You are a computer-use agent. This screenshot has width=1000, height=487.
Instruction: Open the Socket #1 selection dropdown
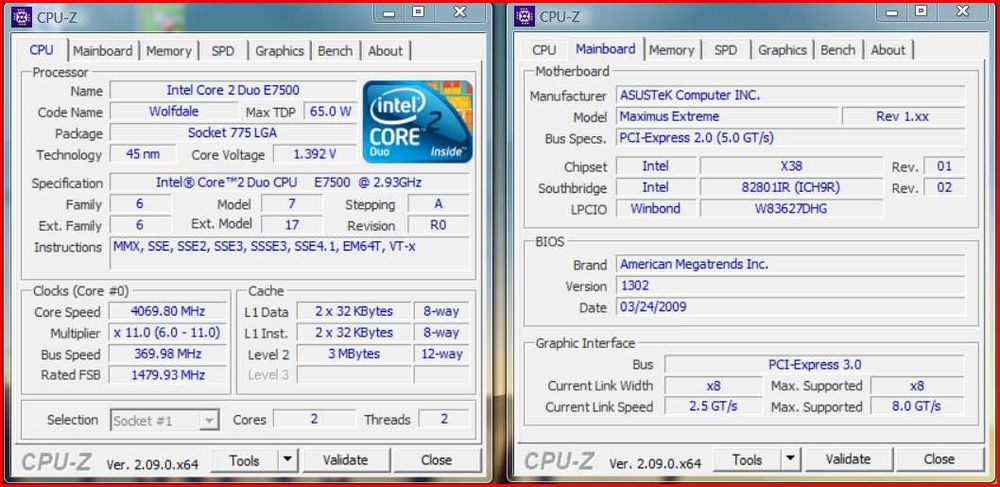pos(165,421)
